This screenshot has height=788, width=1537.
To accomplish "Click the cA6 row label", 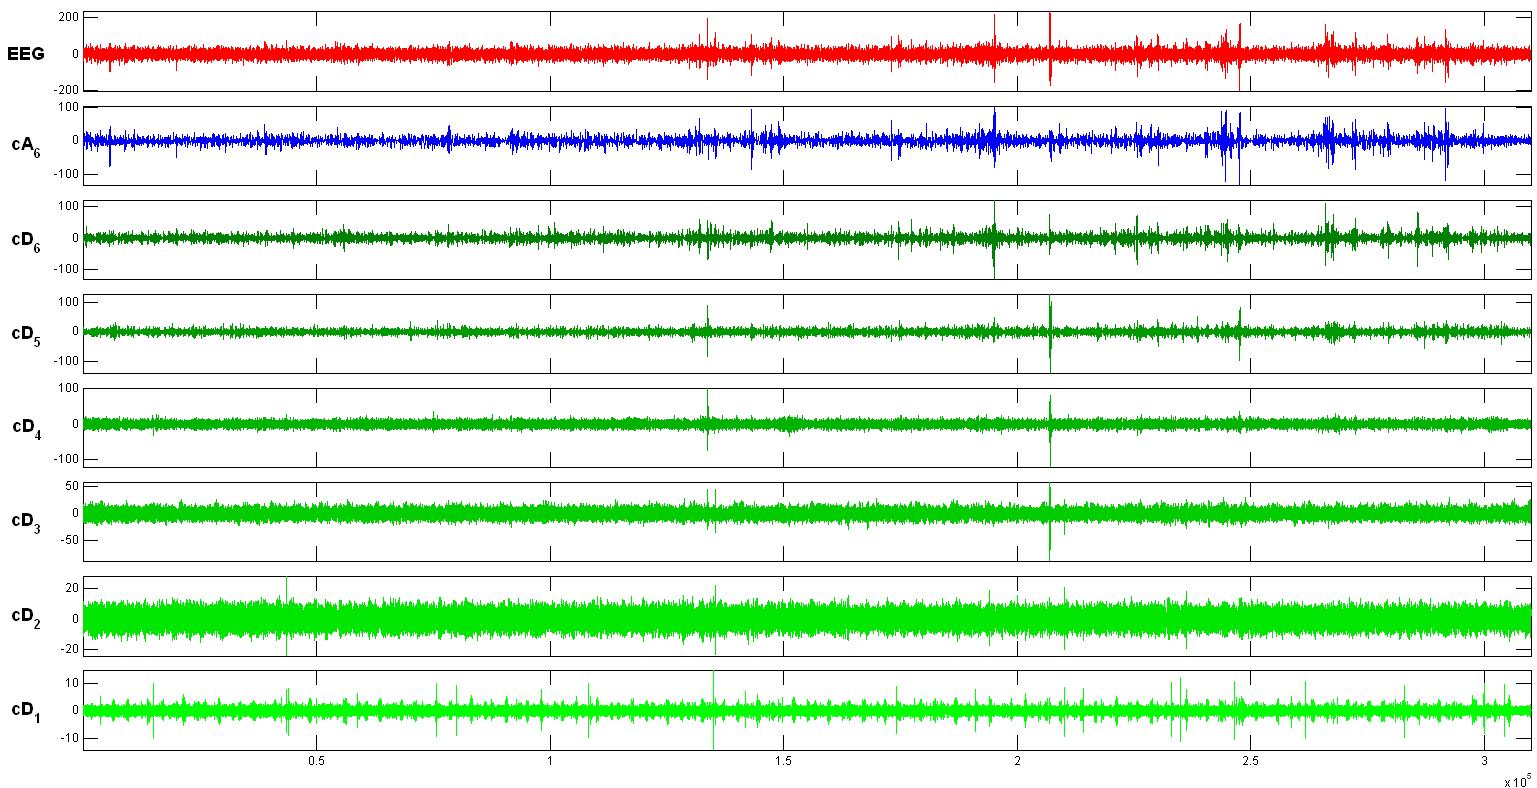I will (x=26, y=144).
